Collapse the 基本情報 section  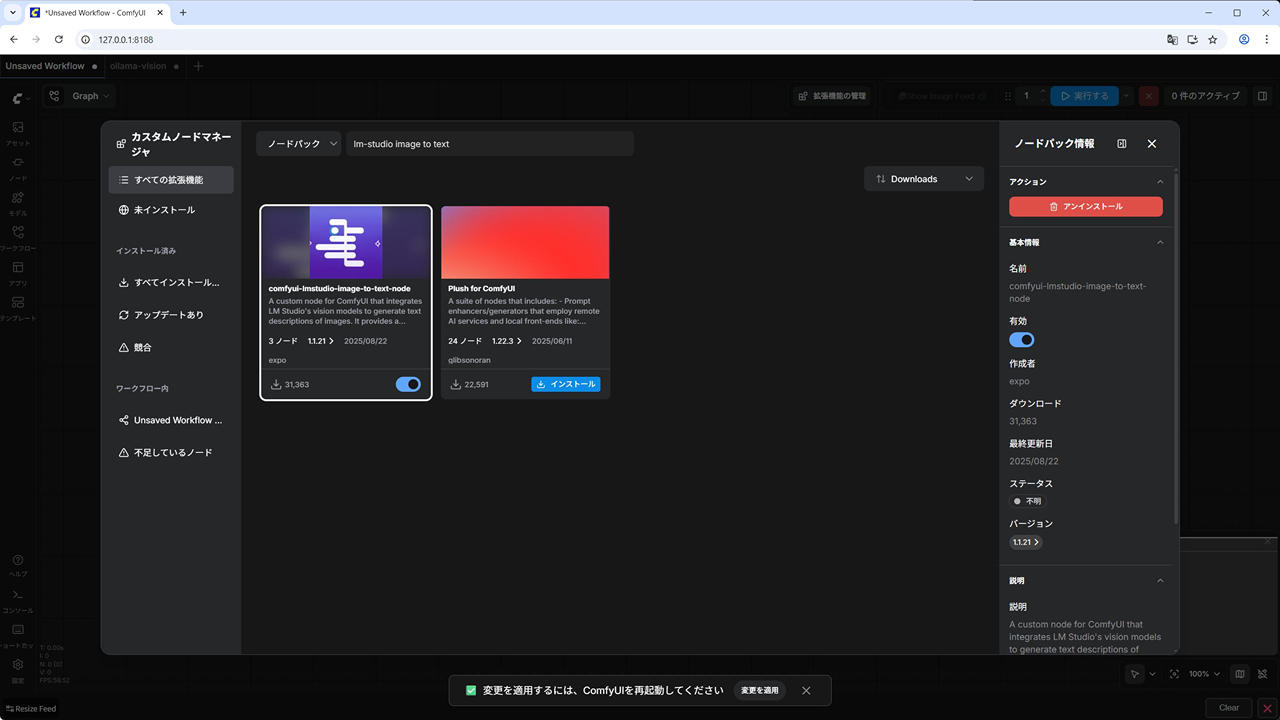(x=1160, y=243)
